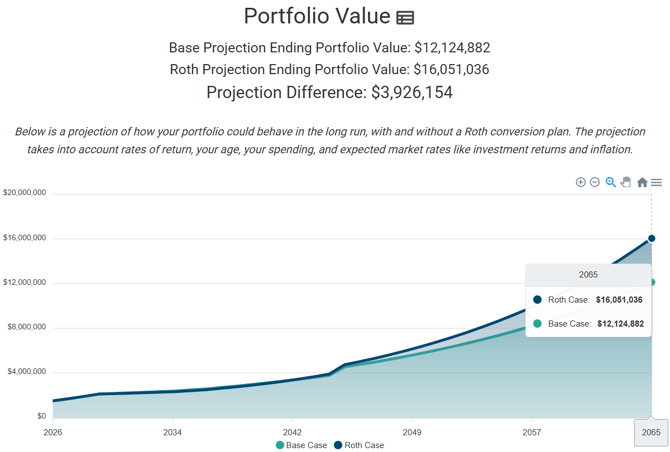Click the 2026 x-axis label
This screenshot has height=452, width=670.
[x=53, y=432]
